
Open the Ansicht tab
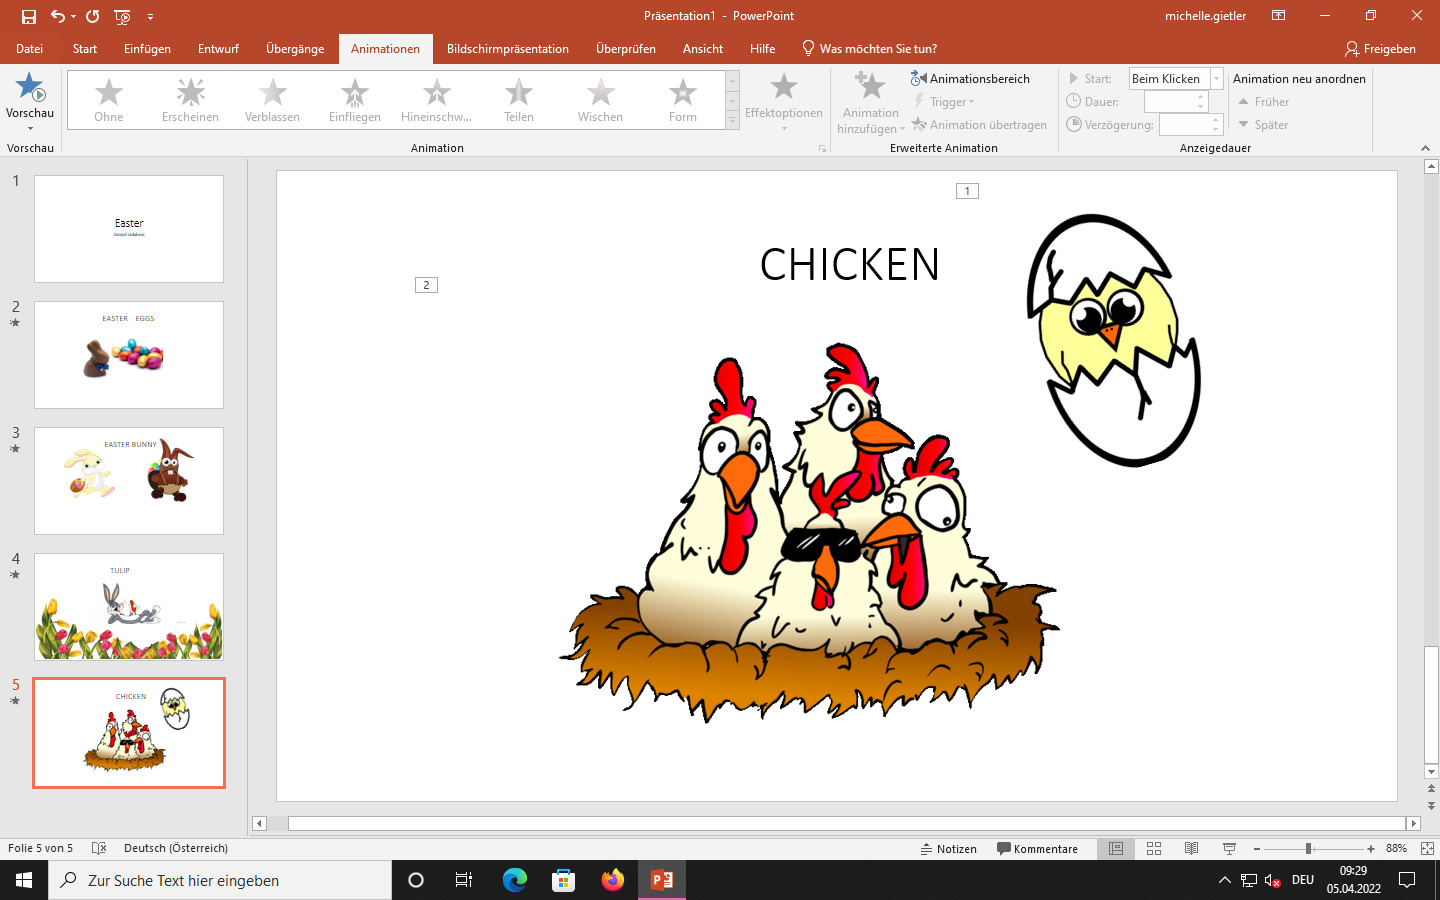[x=703, y=48]
